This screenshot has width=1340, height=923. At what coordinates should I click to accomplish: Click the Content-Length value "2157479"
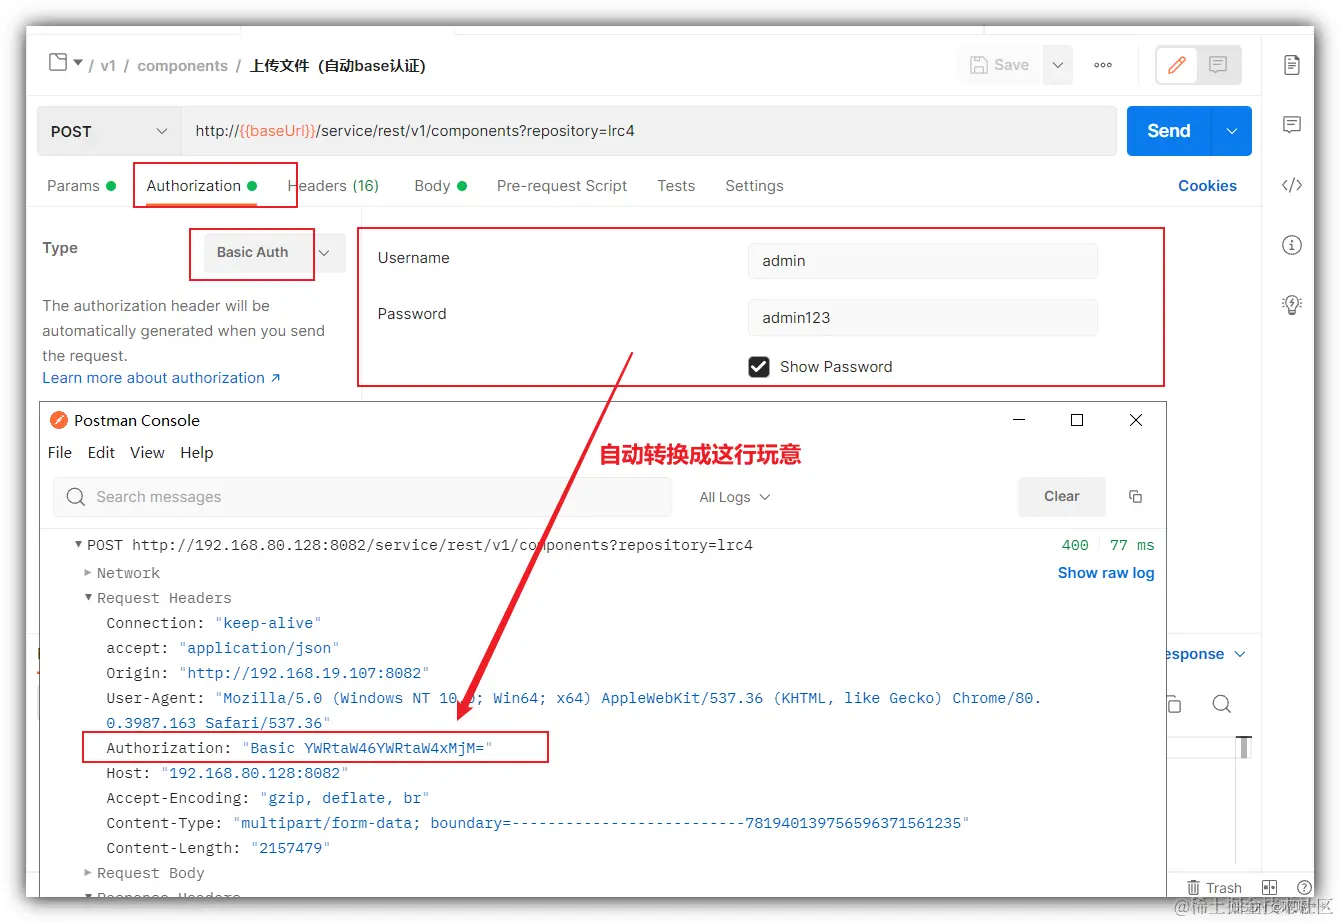290,848
